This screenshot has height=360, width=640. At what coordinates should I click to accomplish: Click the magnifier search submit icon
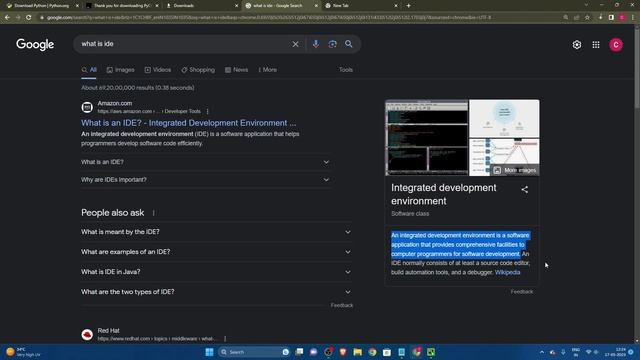pyautogui.click(x=349, y=44)
